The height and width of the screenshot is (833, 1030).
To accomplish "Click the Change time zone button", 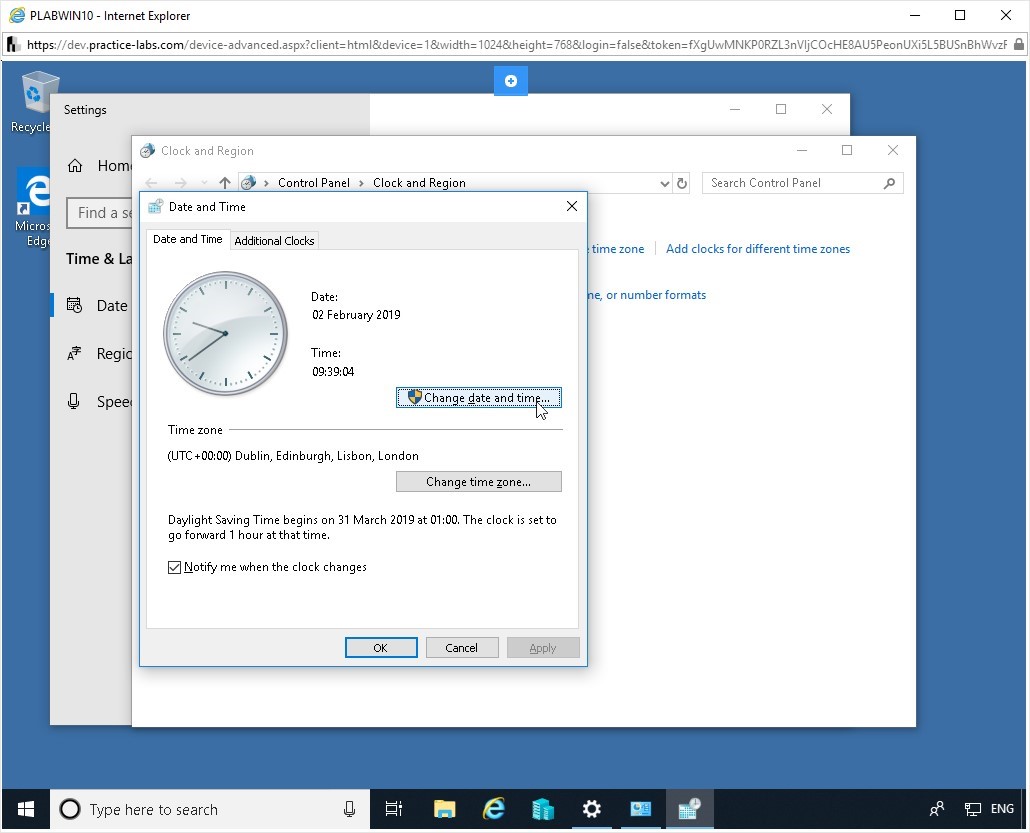I will click(x=478, y=482).
